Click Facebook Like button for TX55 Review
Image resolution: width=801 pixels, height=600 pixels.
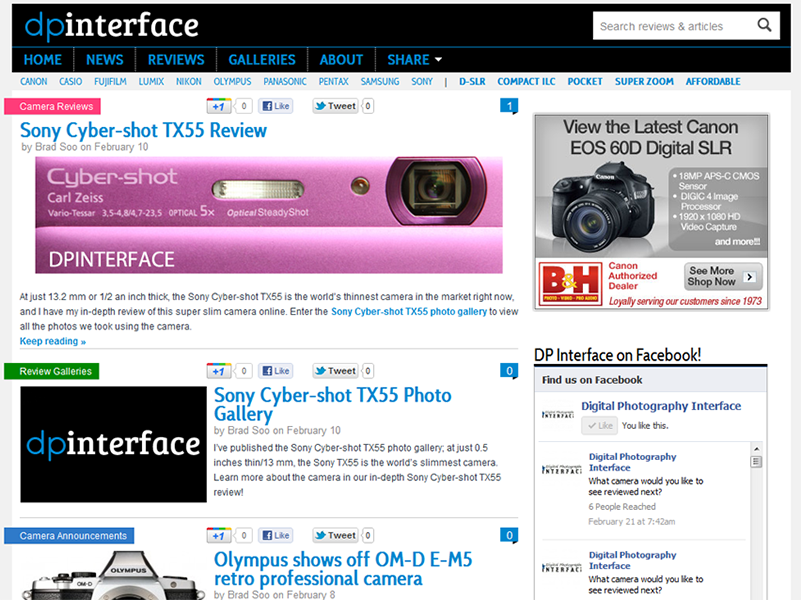click(x=276, y=106)
